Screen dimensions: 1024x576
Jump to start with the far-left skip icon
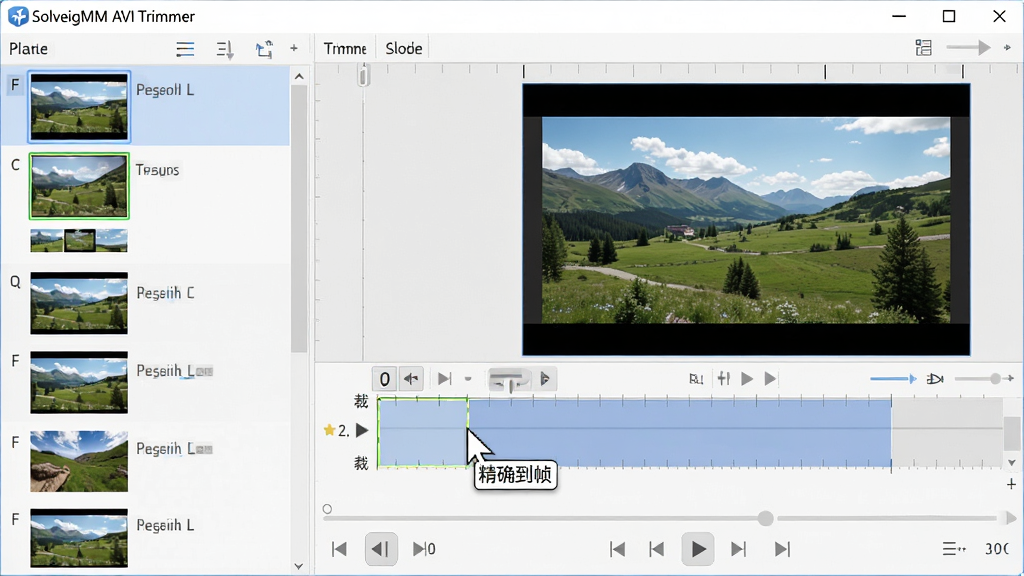[x=339, y=549]
